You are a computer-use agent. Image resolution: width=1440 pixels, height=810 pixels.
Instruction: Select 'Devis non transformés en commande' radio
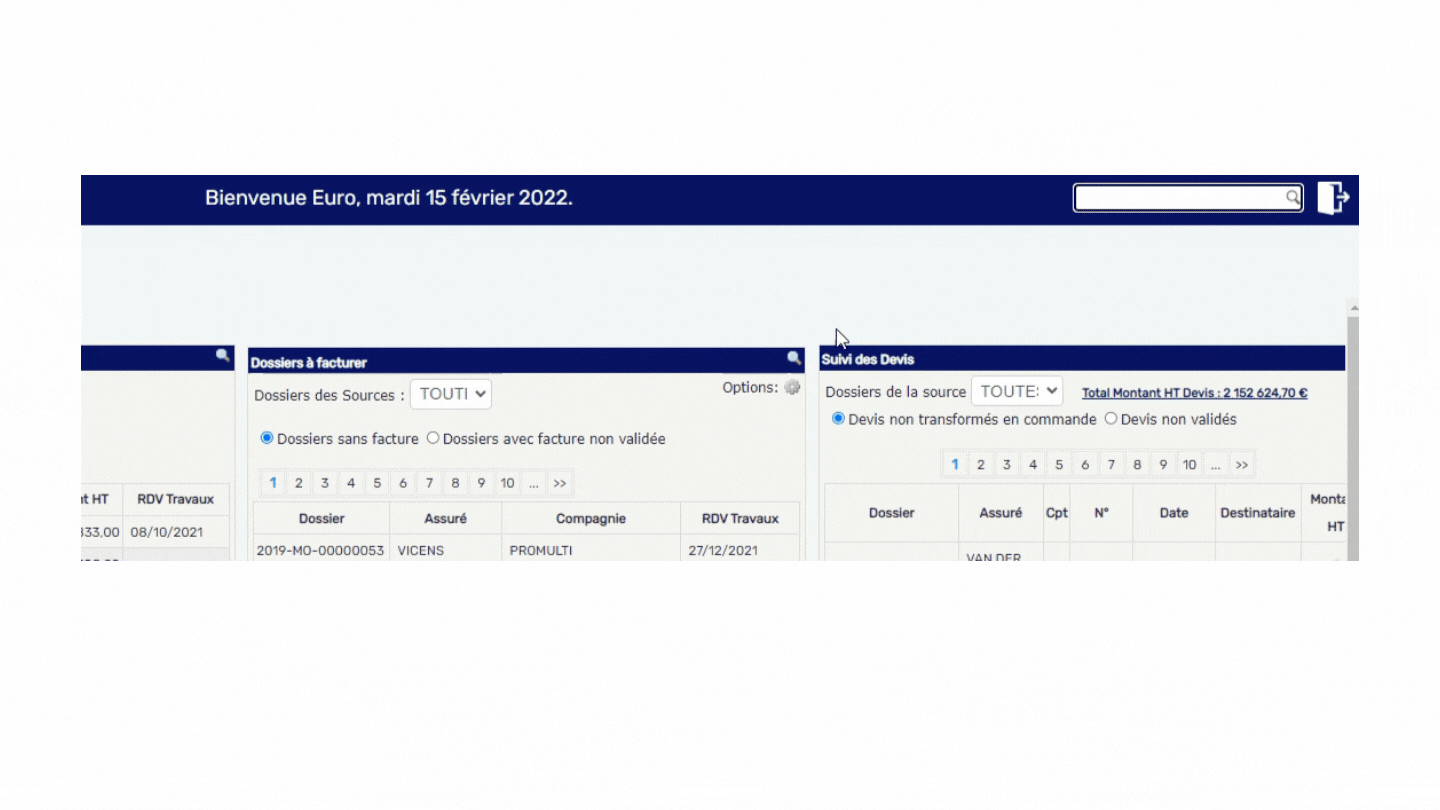point(838,419)
